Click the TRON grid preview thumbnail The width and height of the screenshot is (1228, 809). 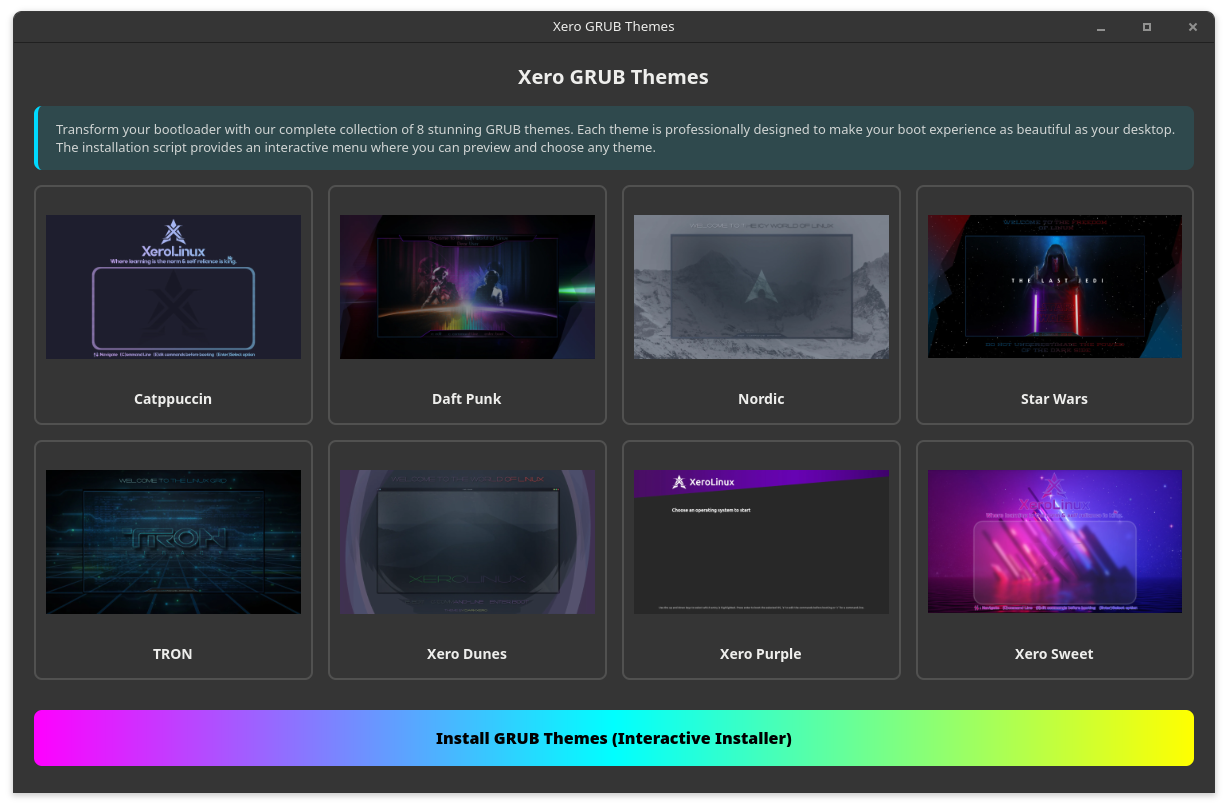(x=173, y=542)
